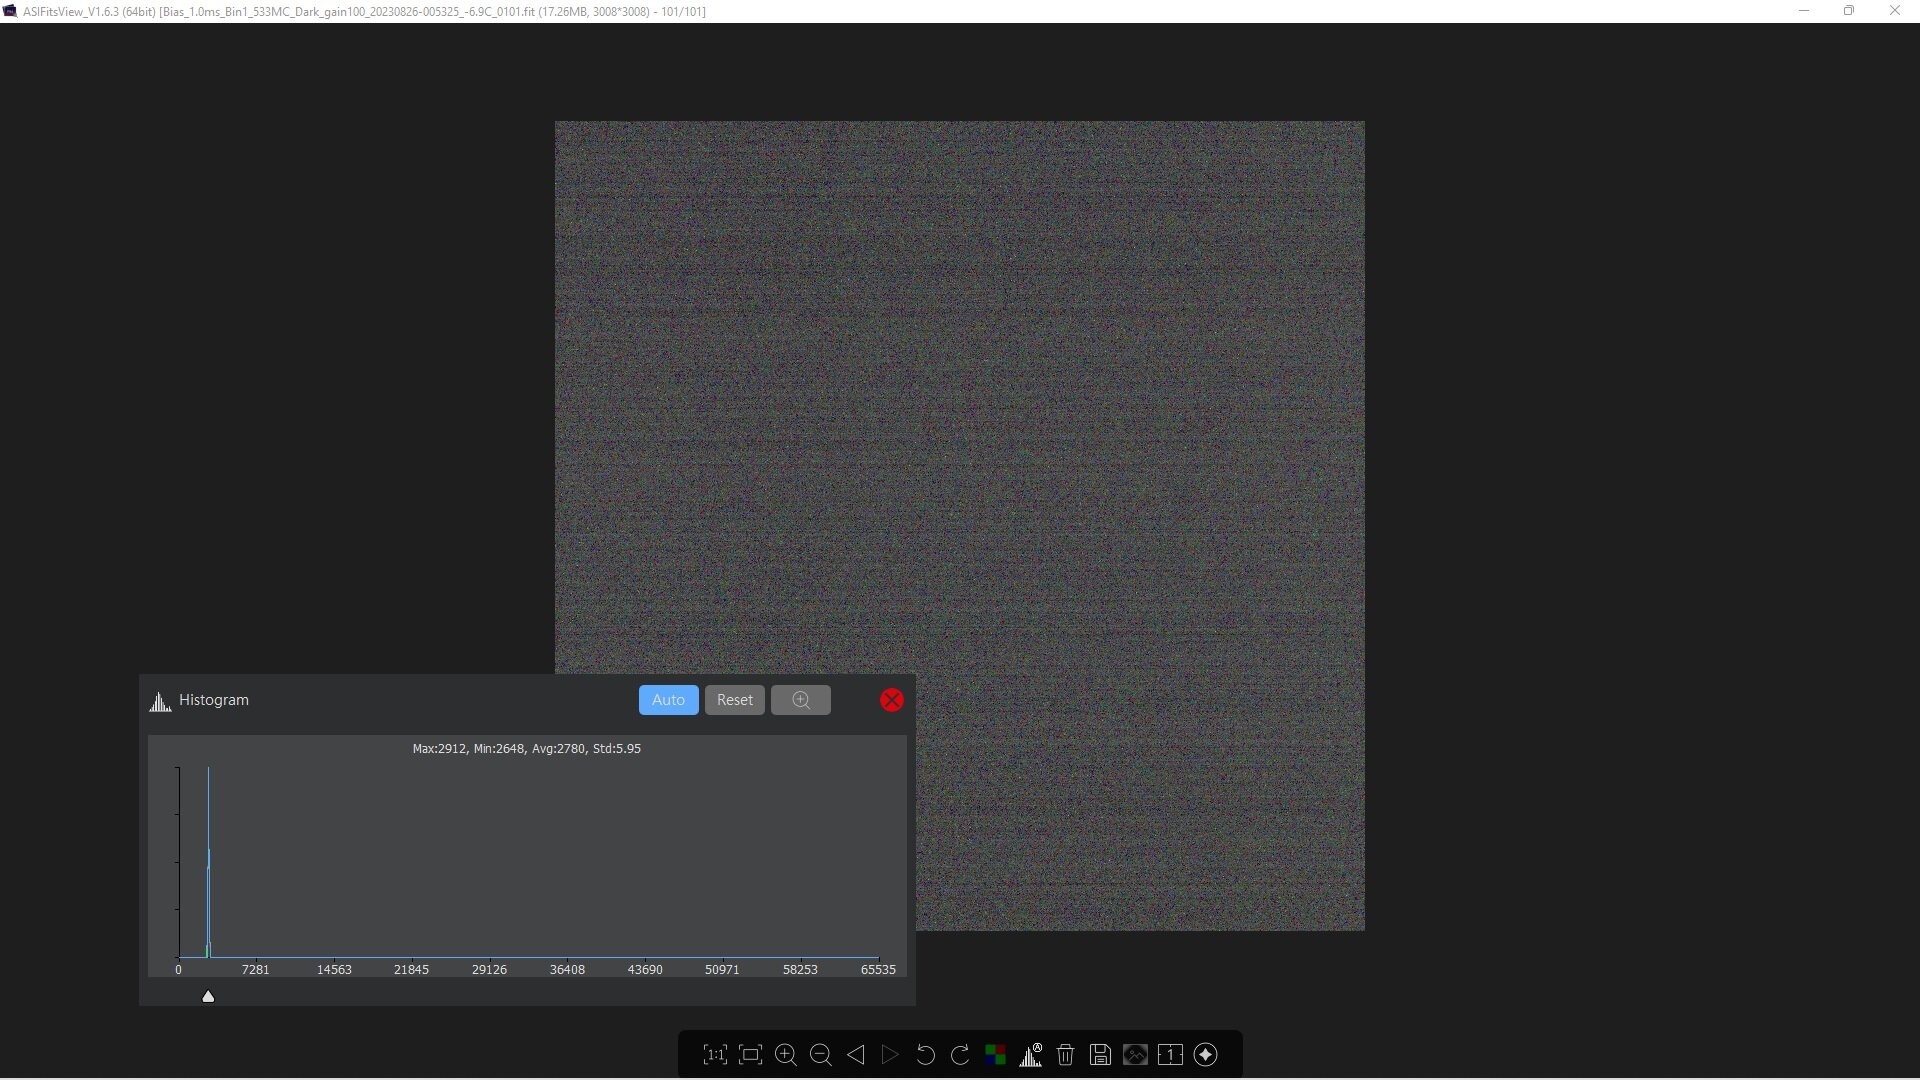The width and height of the screenshot is (1920, 1080).
Task: Rotate image counterclockwise
Action: (x=925, y=1055)
